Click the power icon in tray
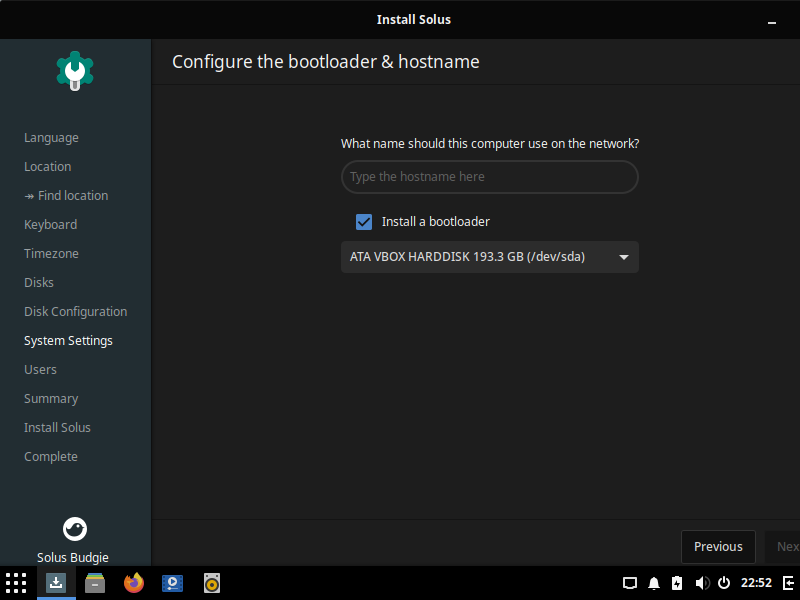This screenshot has height=600, width=800. pyautogui.click(x=724, y=583)
